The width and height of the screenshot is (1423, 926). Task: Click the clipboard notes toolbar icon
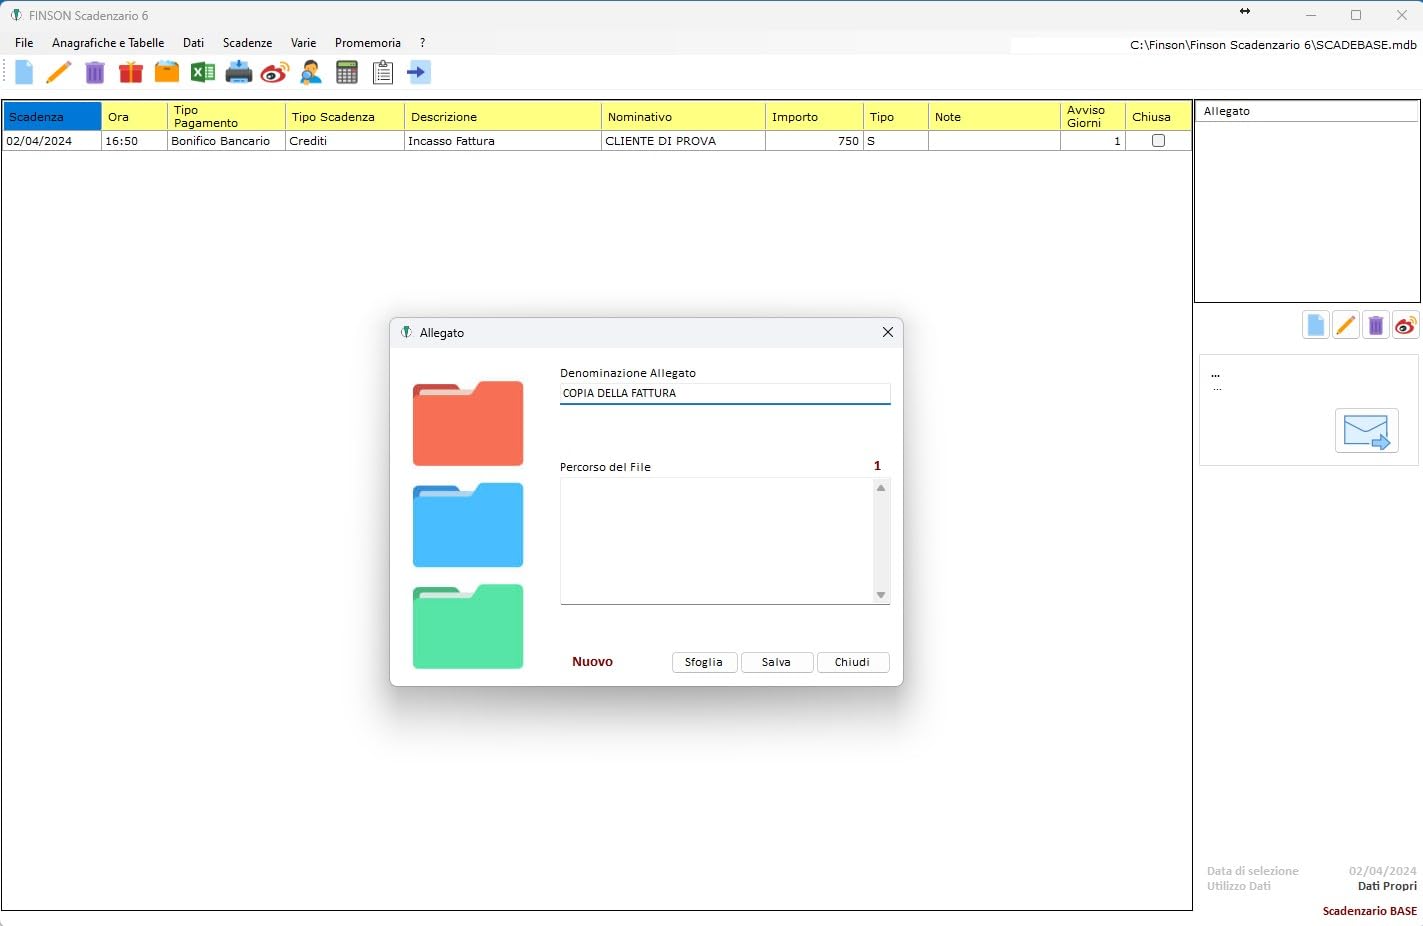point(383,72)
